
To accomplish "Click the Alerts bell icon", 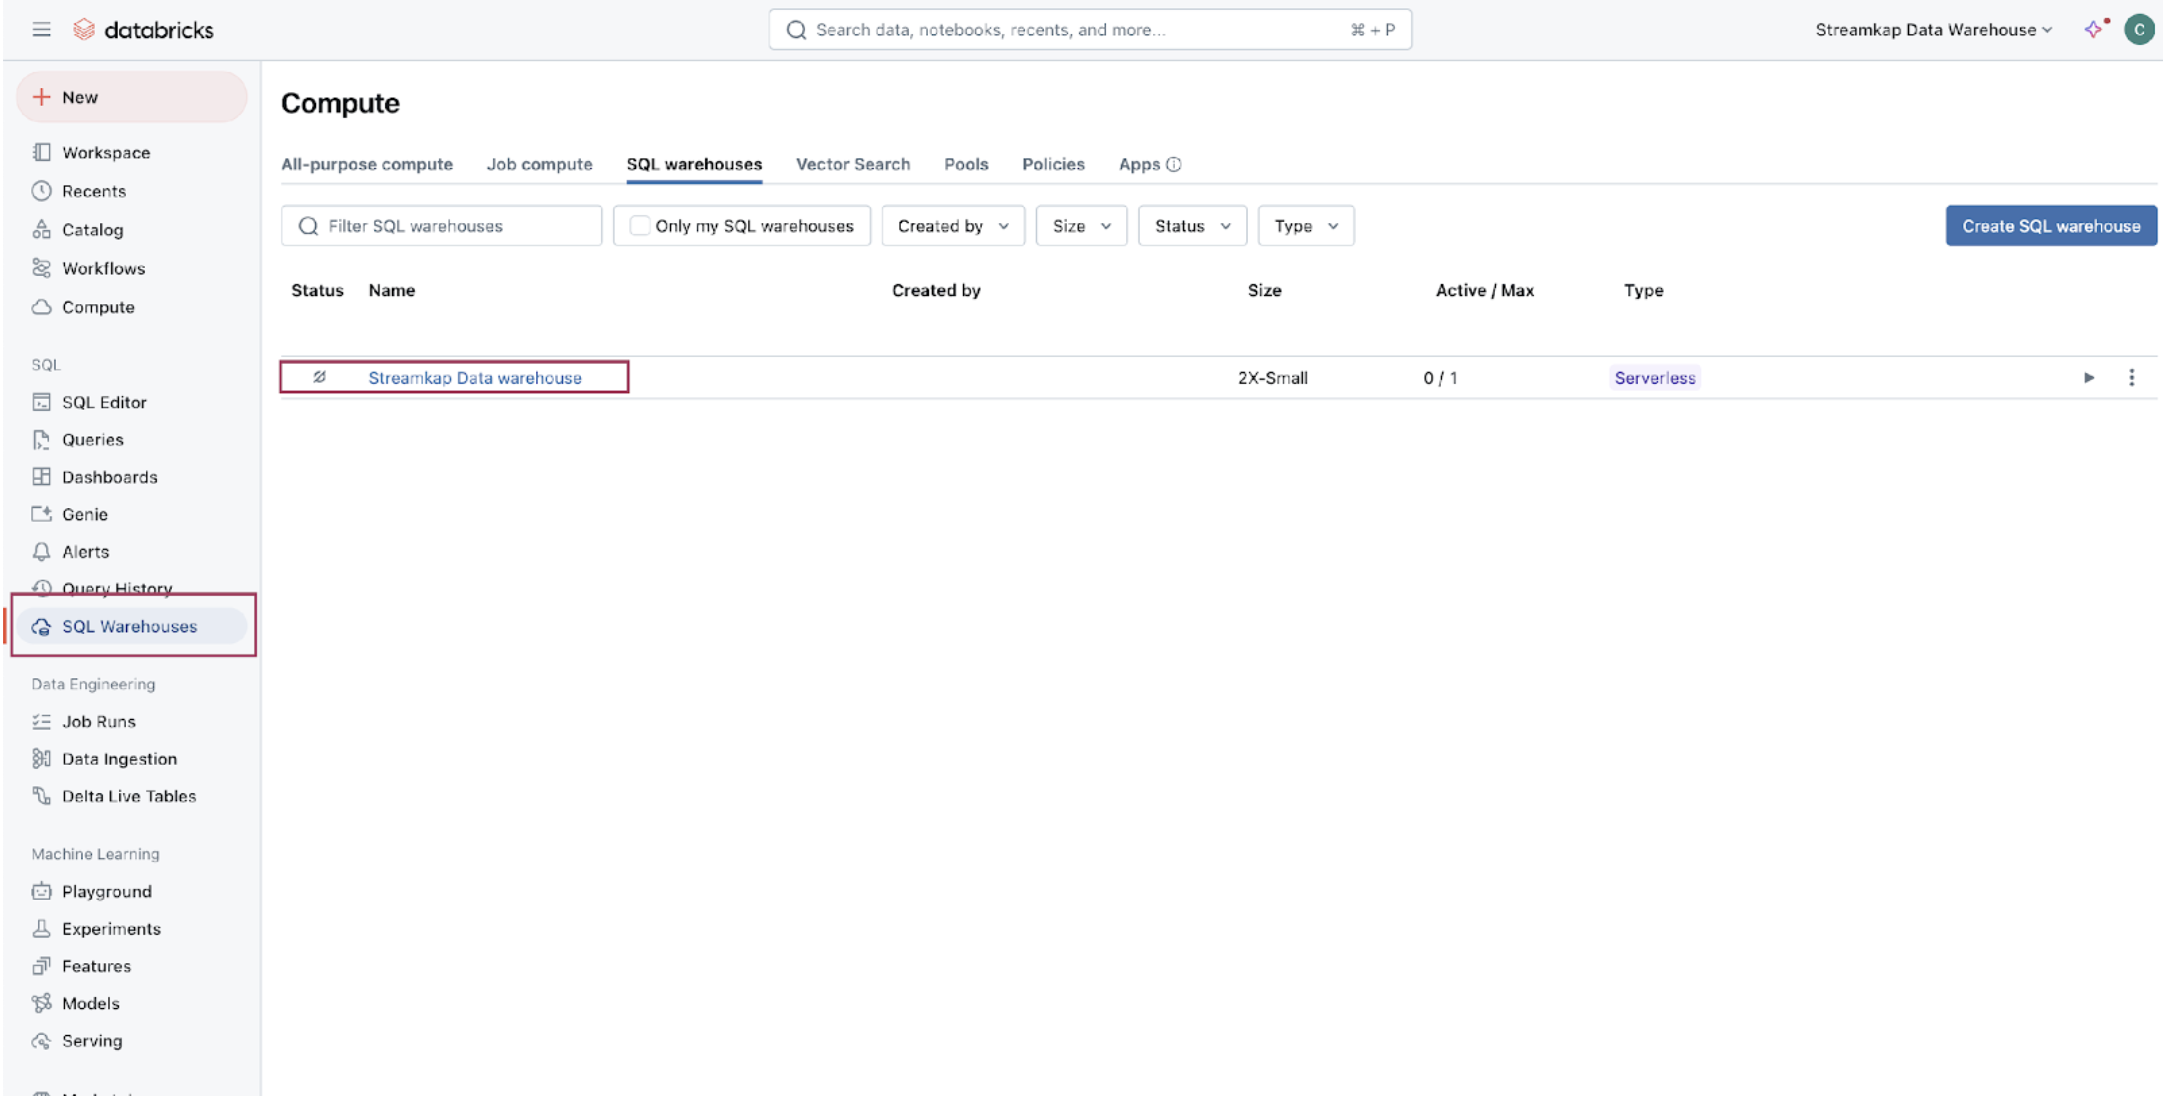I will pyautogui.click(x=41, y=552).
